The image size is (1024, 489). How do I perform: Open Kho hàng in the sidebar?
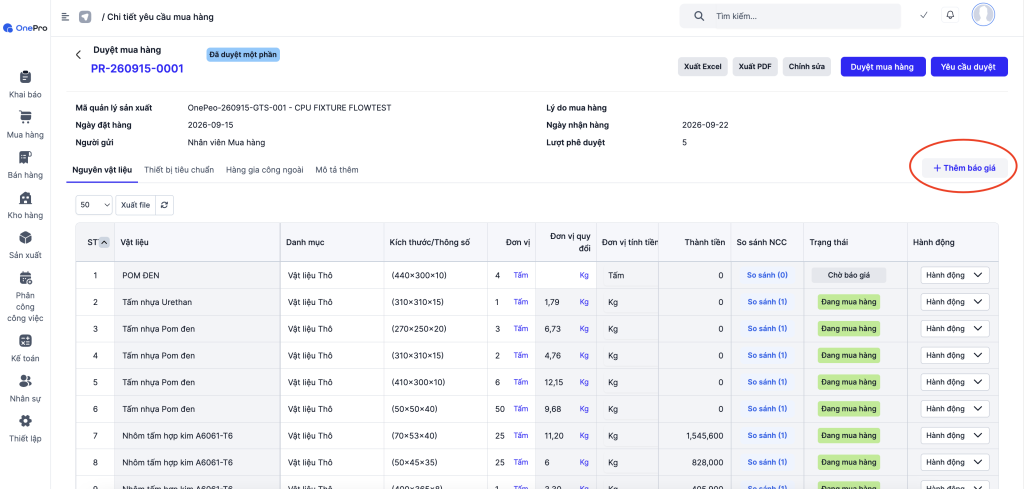[x=25, y=205]
